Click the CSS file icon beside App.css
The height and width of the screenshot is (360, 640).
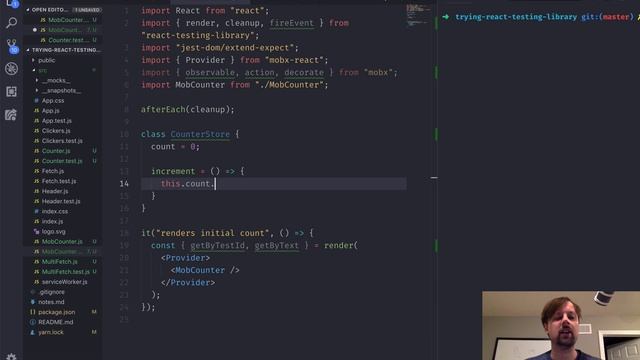click(x=37, y=100)
